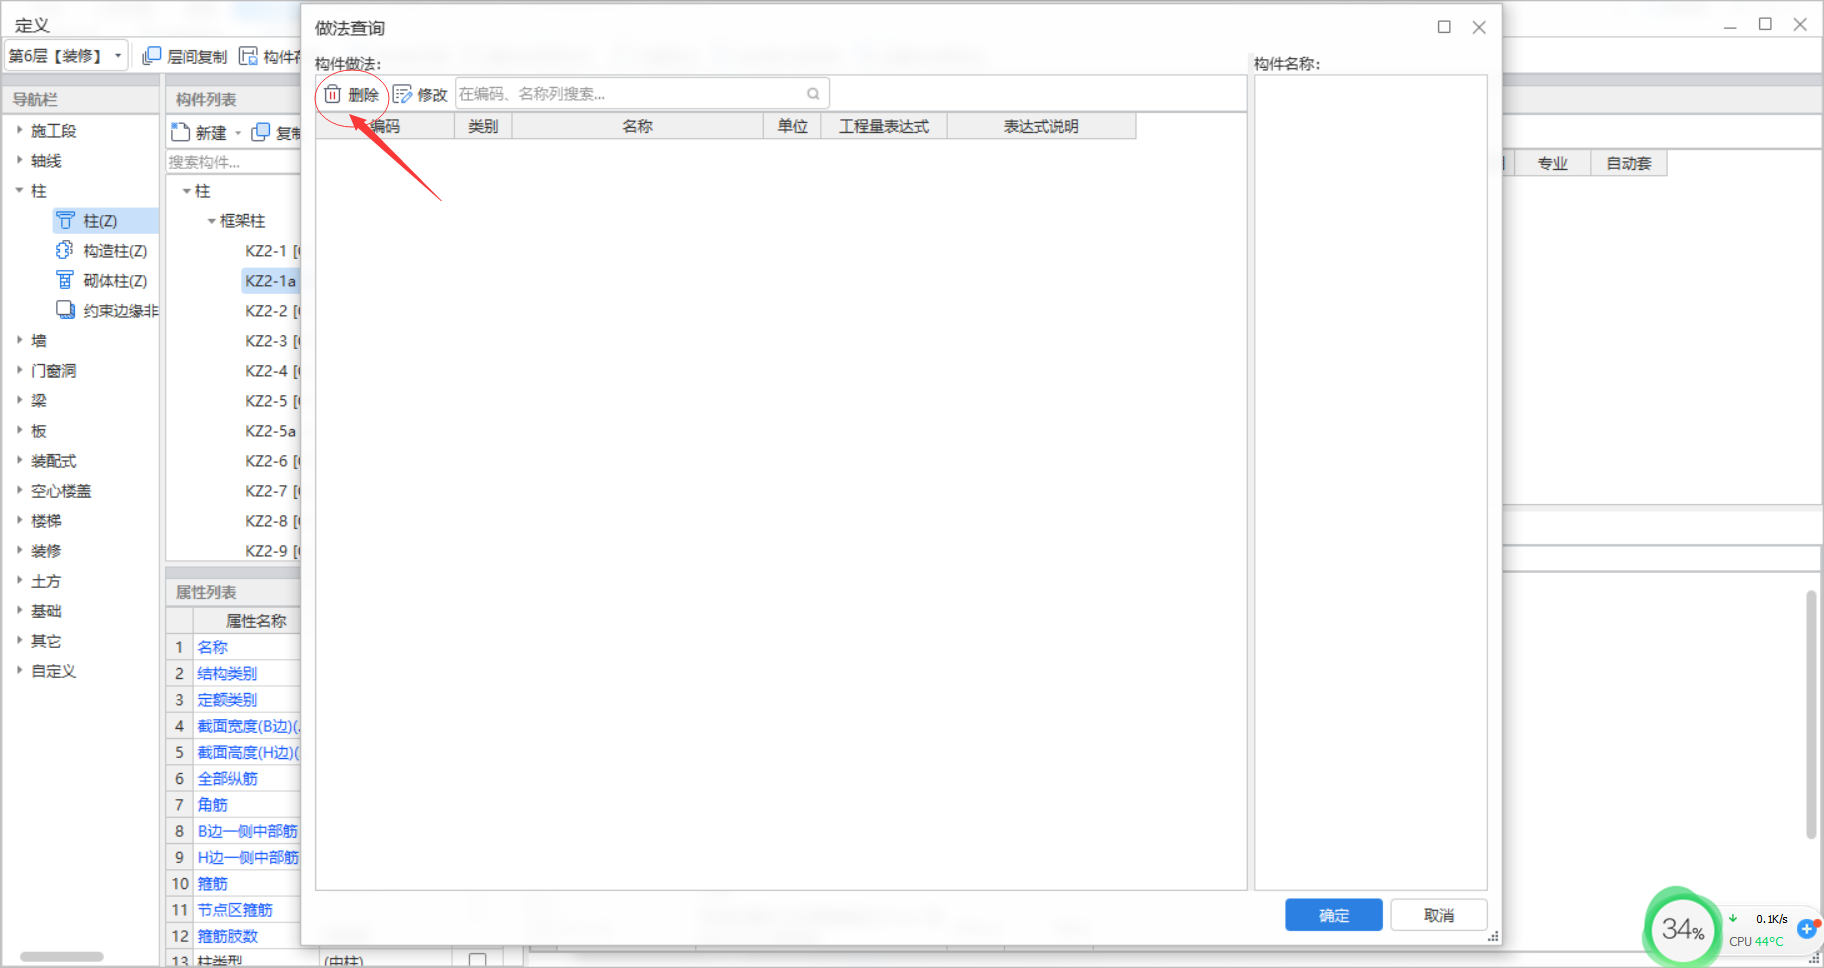Click the 层间复制 icon in the toolbar

pos(152,56)
